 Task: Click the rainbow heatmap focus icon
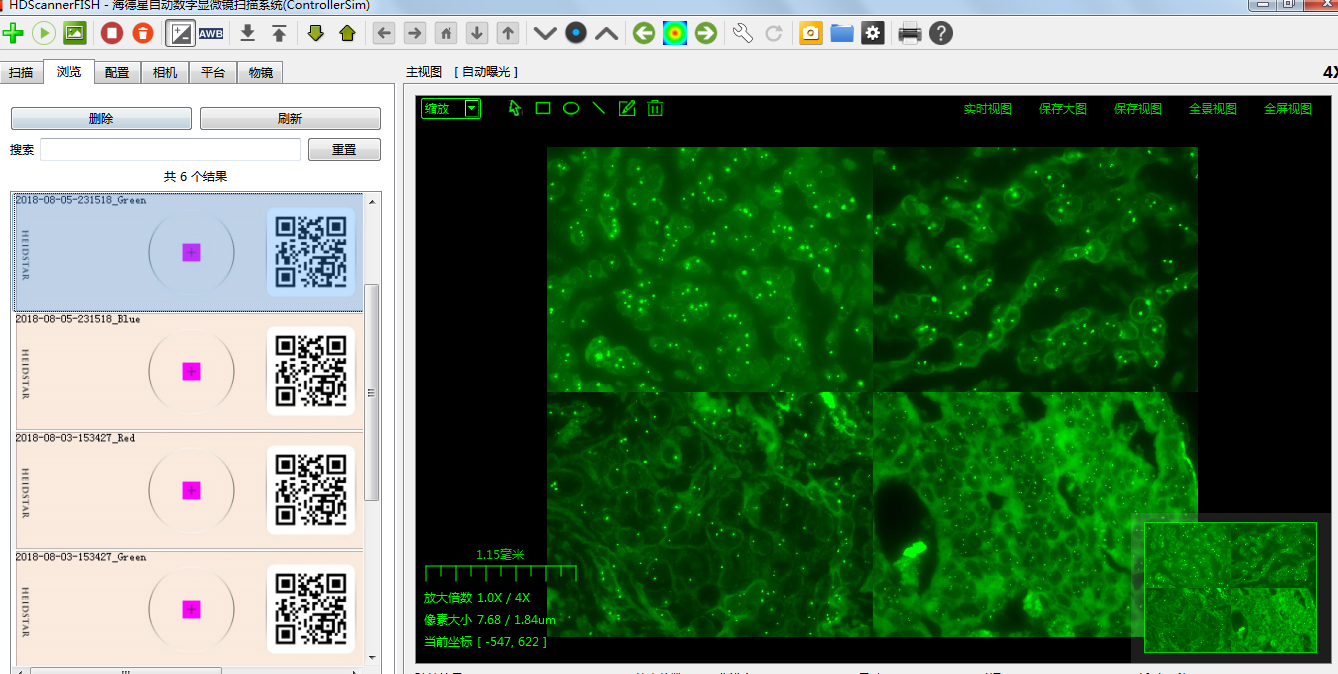tap(675, 33)
